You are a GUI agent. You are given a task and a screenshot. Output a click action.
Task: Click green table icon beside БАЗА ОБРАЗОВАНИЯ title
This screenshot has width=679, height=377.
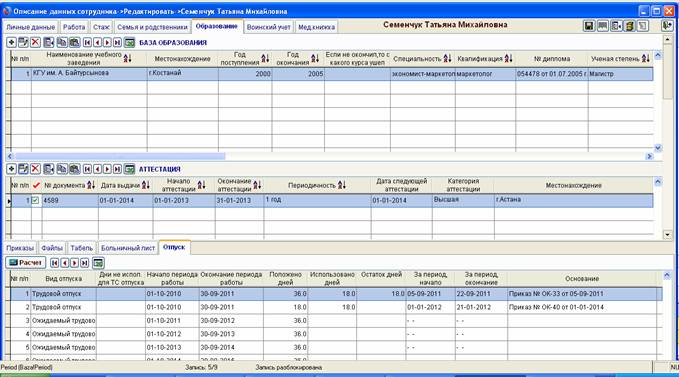pyautogui.click(x=129, y=42)
